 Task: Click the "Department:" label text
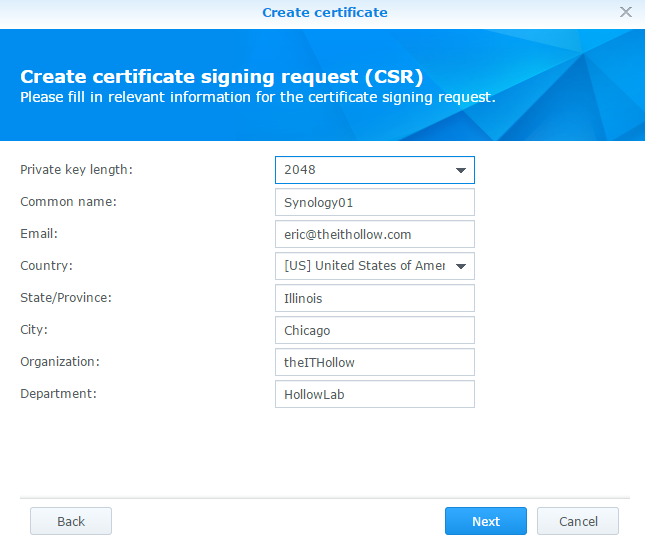point(58,394)
